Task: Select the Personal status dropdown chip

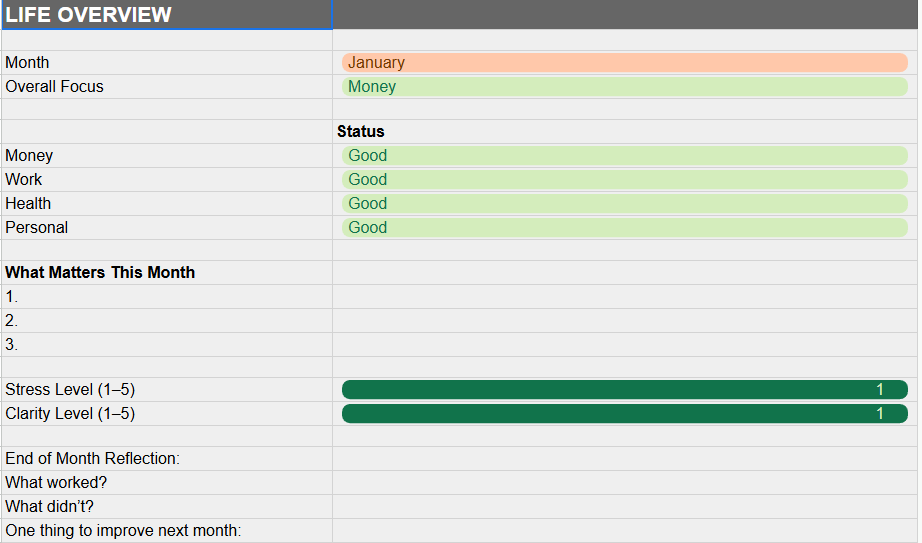Action: point(624,228)
